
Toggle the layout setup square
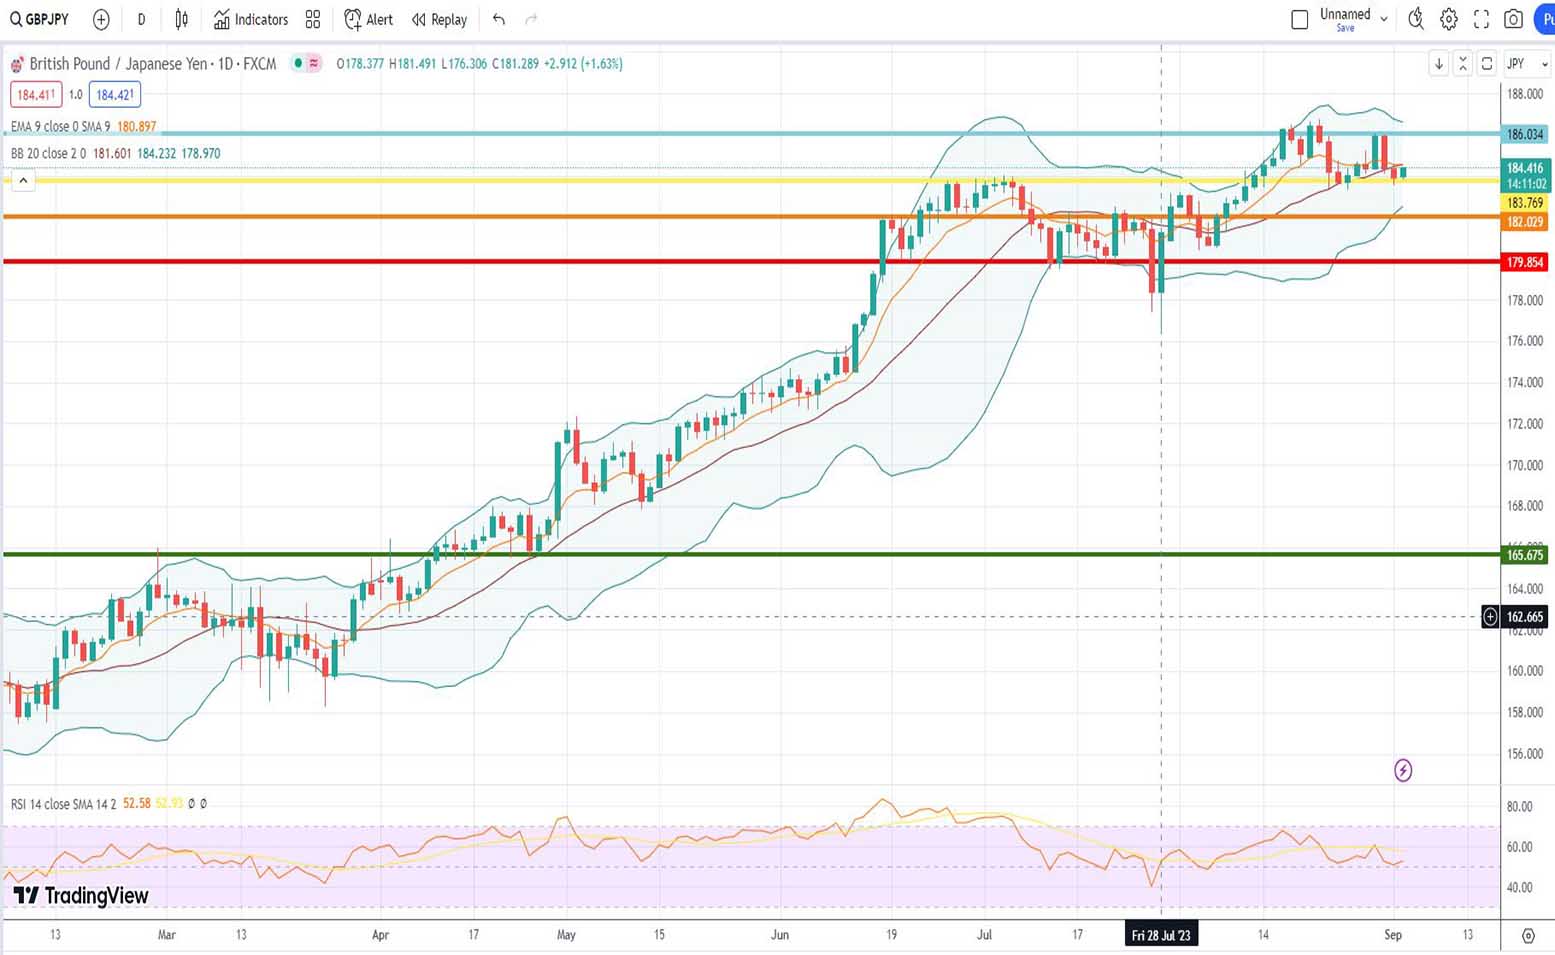tap(1299, 19)
